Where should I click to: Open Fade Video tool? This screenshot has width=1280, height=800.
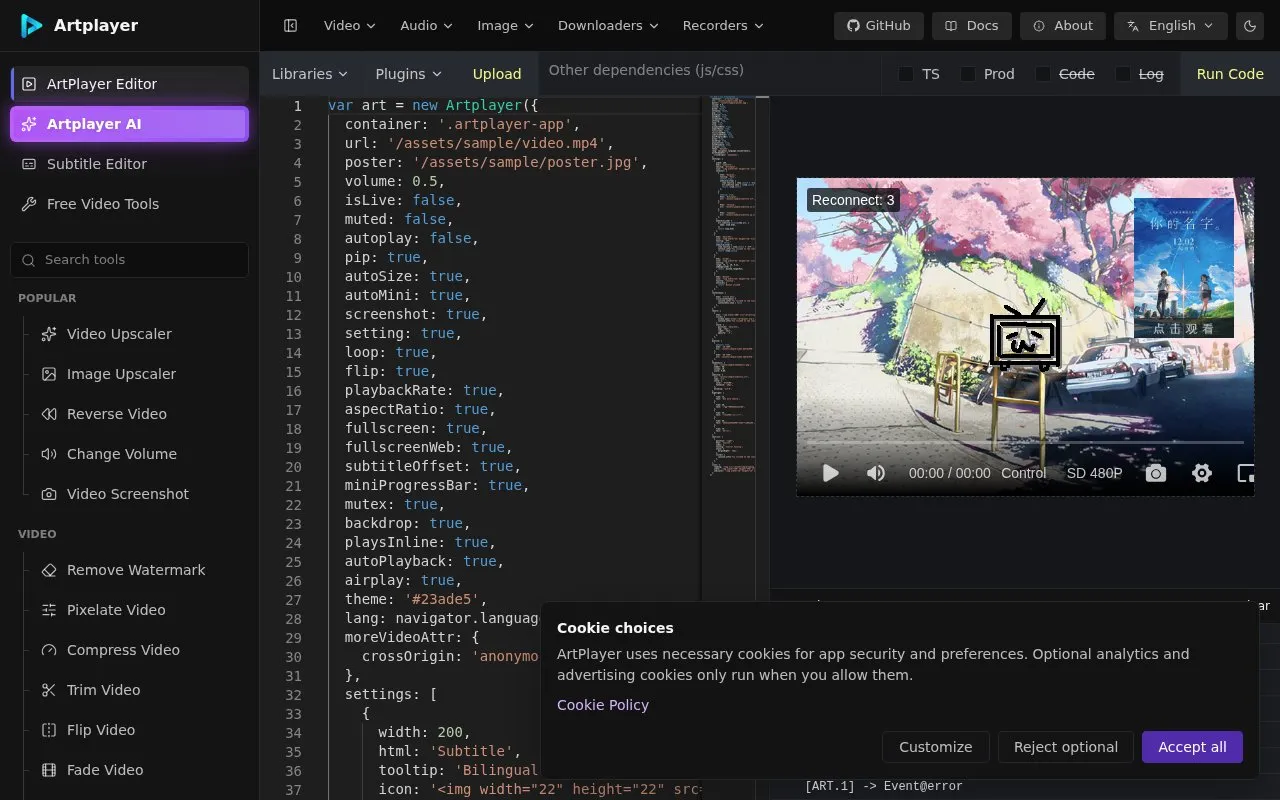(104, 770)
